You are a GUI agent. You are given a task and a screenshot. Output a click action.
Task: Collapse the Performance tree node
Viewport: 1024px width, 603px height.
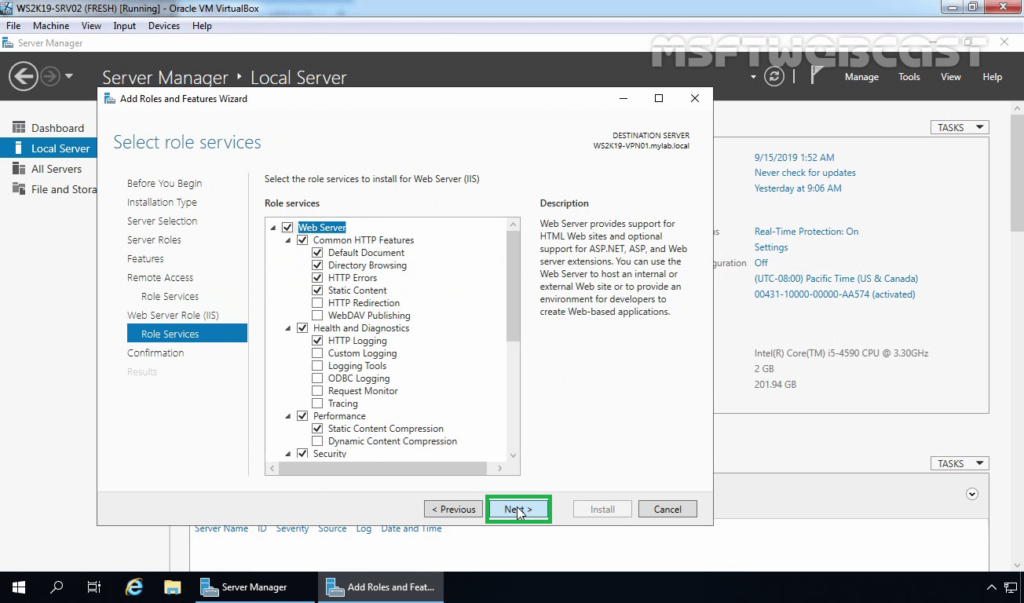pyautogui.click(x=288, y=416)
